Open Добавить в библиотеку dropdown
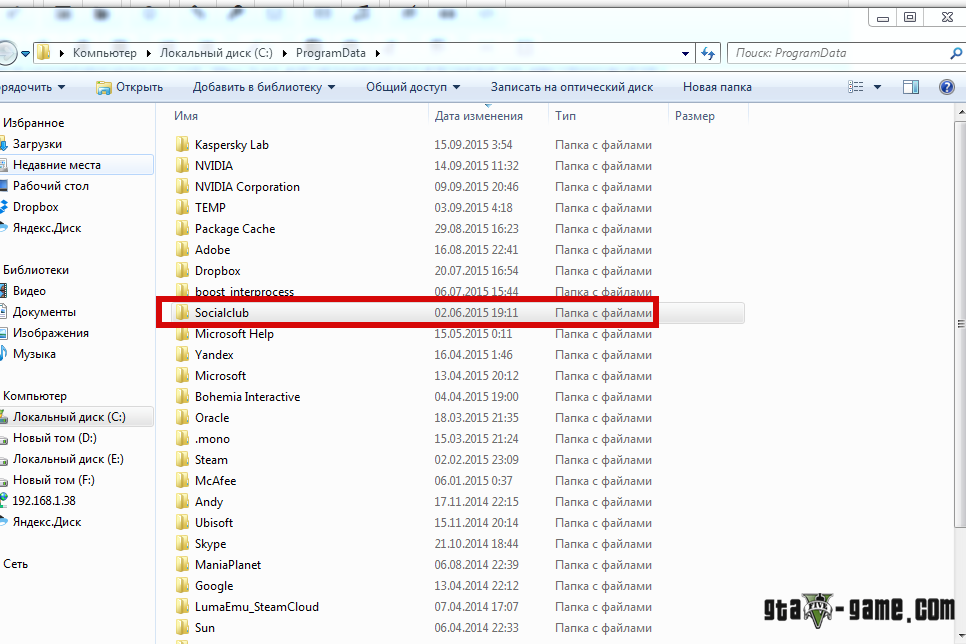This screenshot has height=644, width=966. (331, 87)
